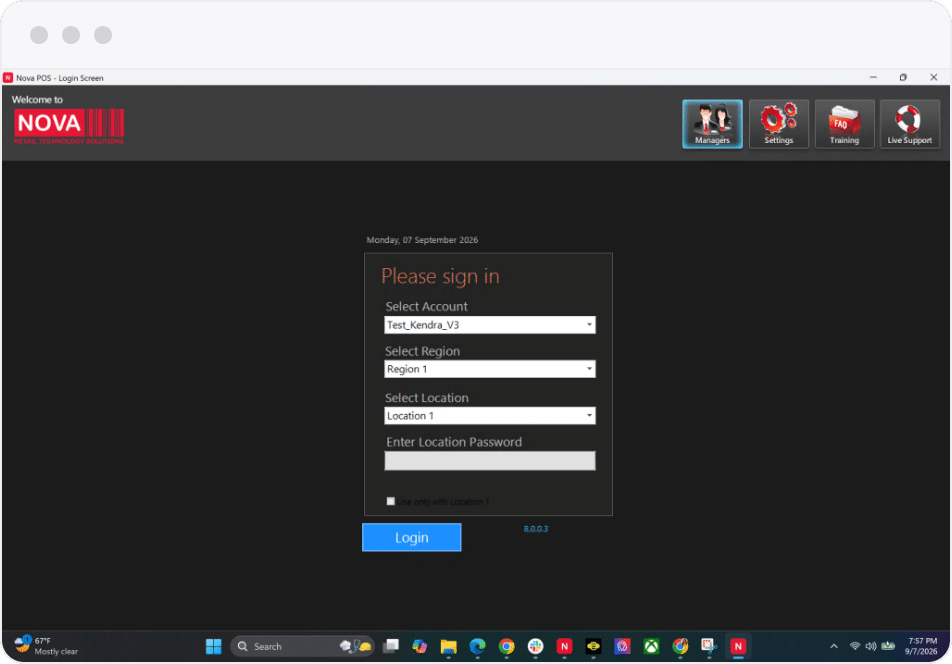The height and width of the screenshot is (664, 952).
Task: Click the 'Welcome to' text
Action: click(37, 100)
